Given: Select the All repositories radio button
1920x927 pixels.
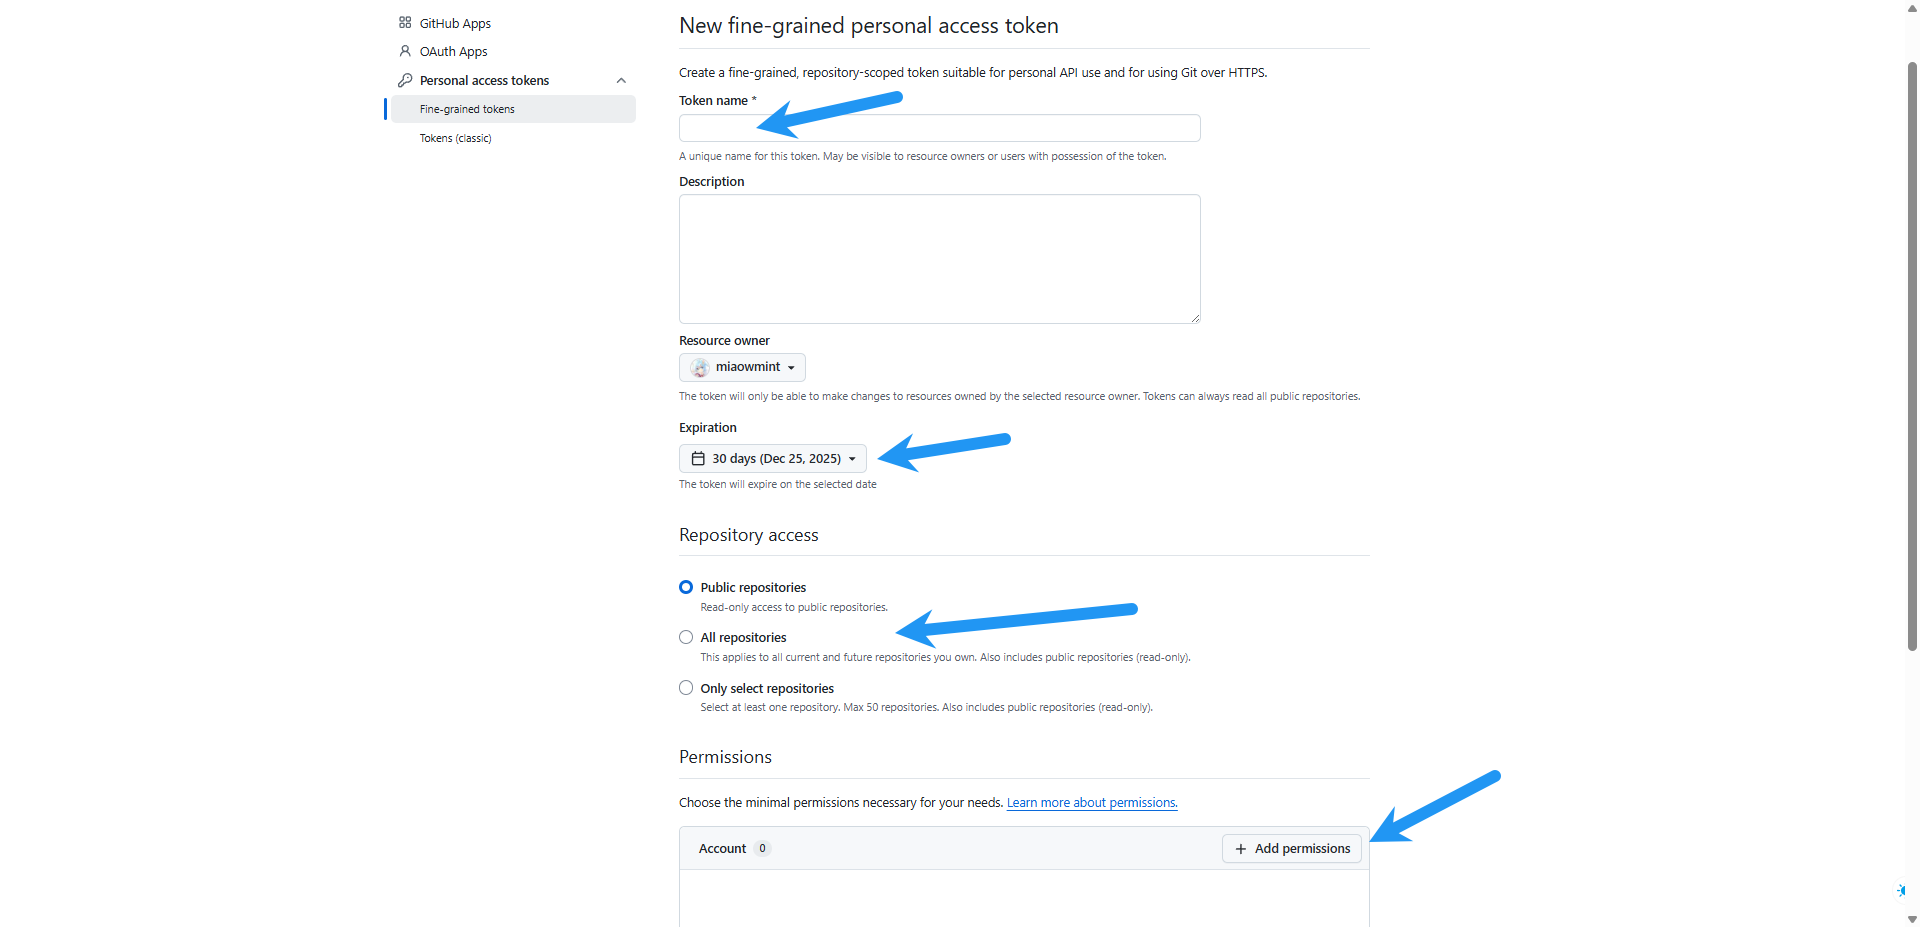Looking at the screenshot, I should (x=686, y=637).
